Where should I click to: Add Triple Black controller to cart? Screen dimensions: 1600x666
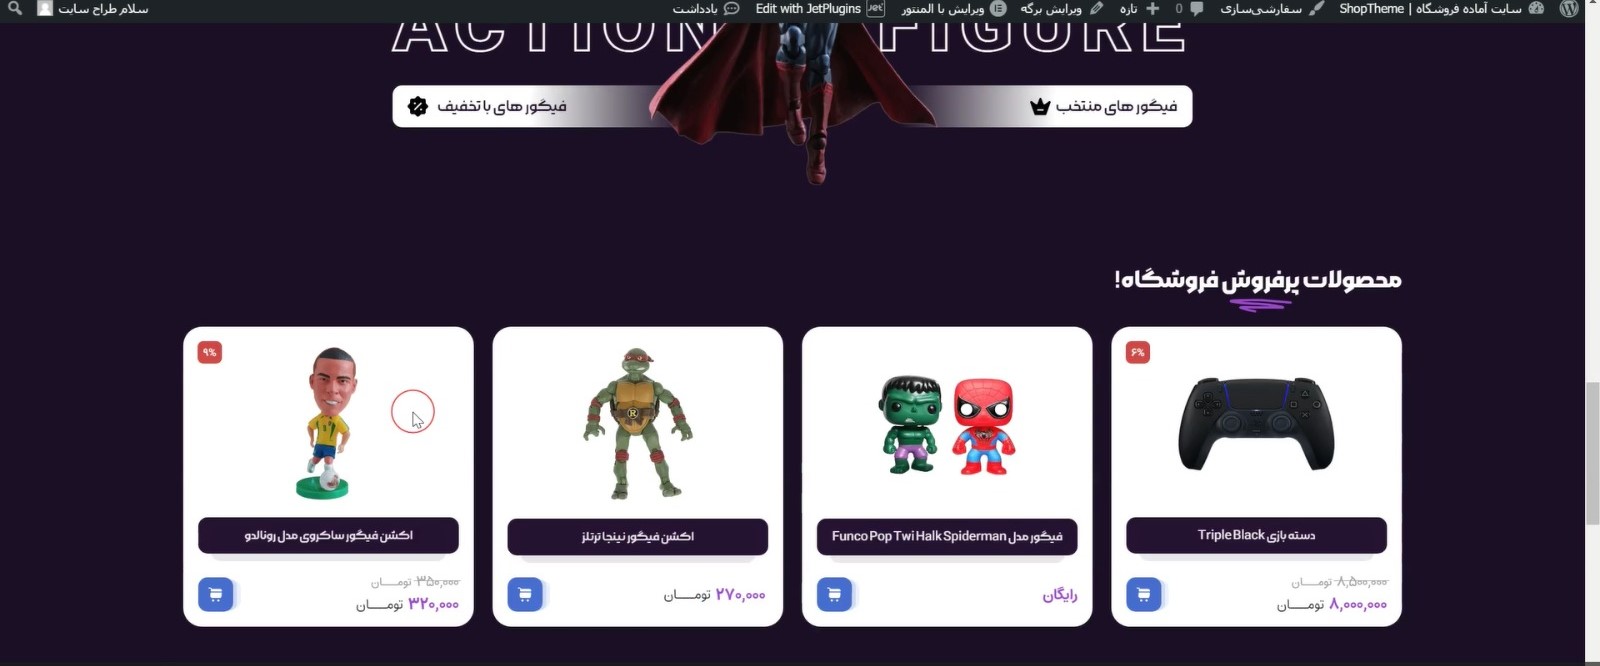(1144, 595)
